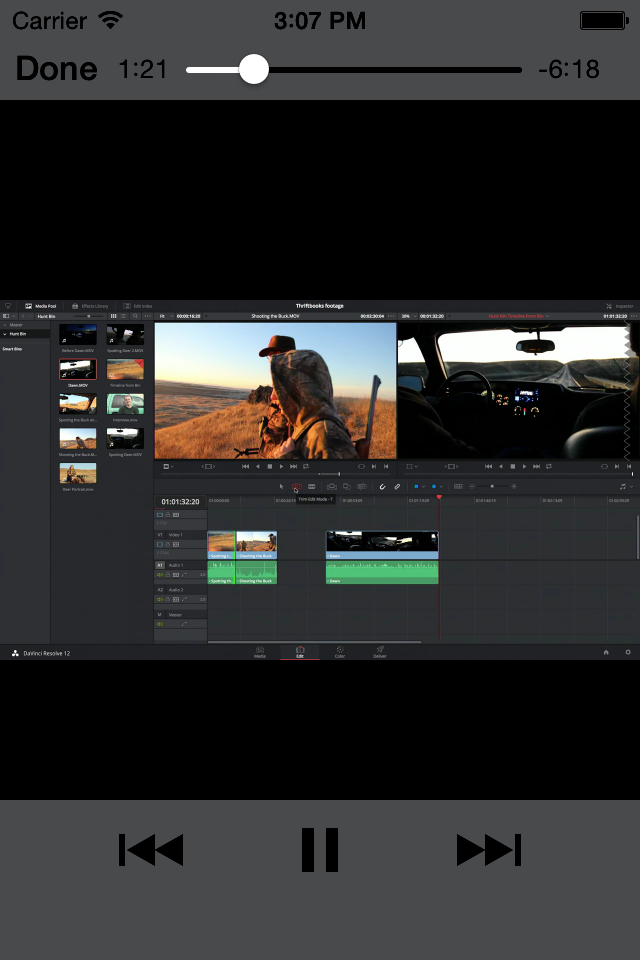Click the blue Flag icon in toolbar
640x960 pixels.
(416, 486)
